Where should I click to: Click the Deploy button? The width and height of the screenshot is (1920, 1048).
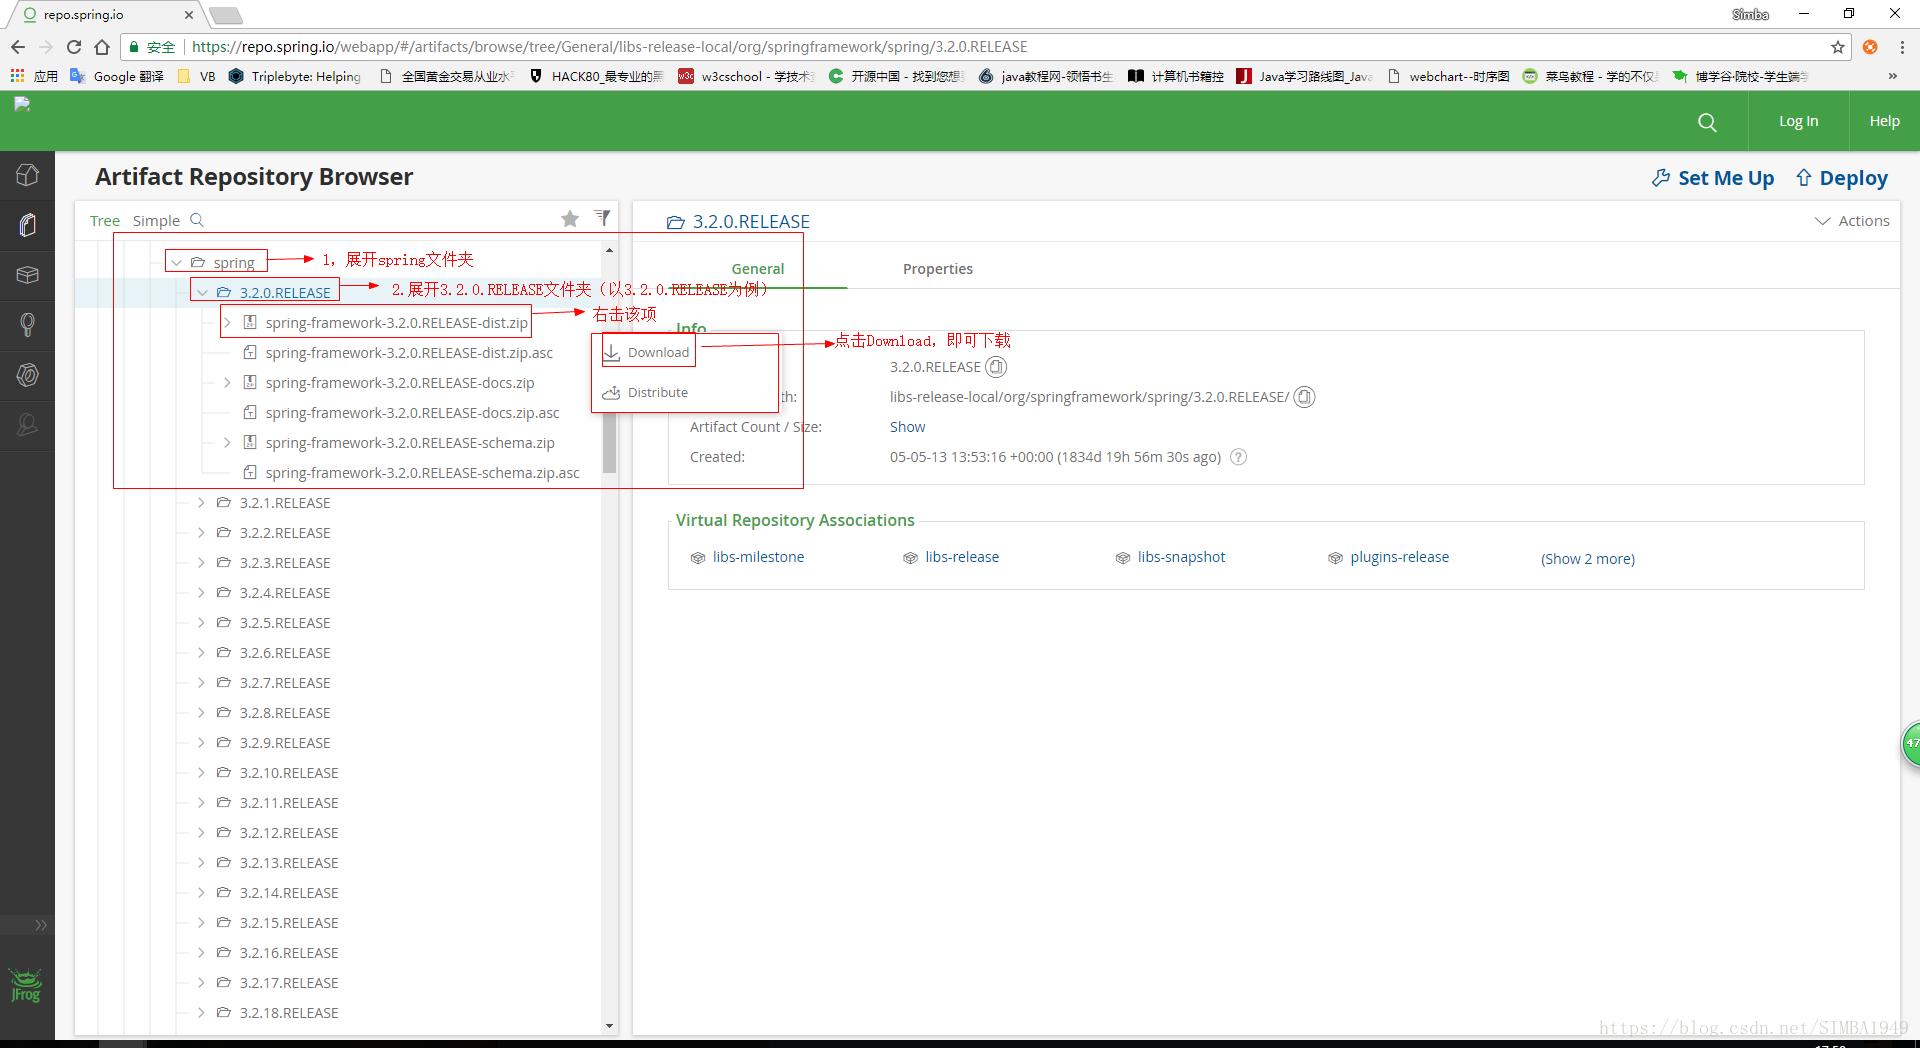tap(1842, 178)
